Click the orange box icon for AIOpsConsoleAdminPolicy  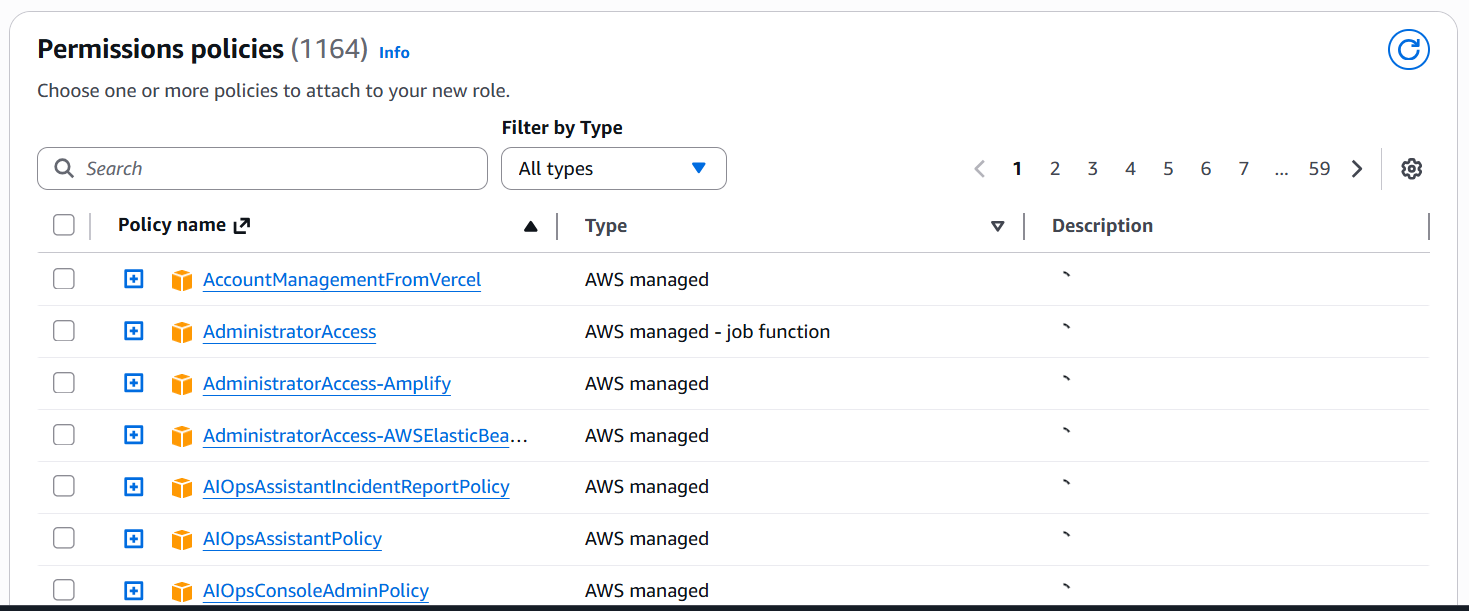[x=181, y=592]
